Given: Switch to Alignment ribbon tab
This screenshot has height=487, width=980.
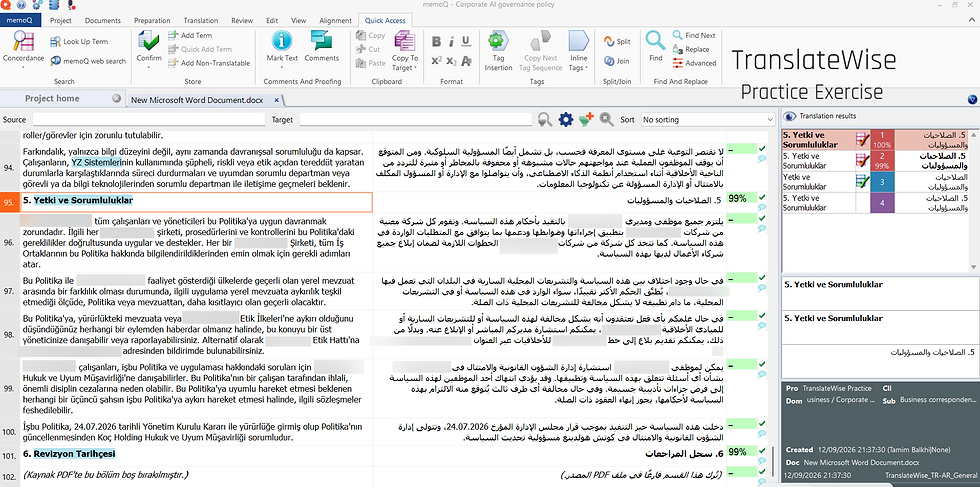Looking at the screenshot, I should (x=335, y=21).
